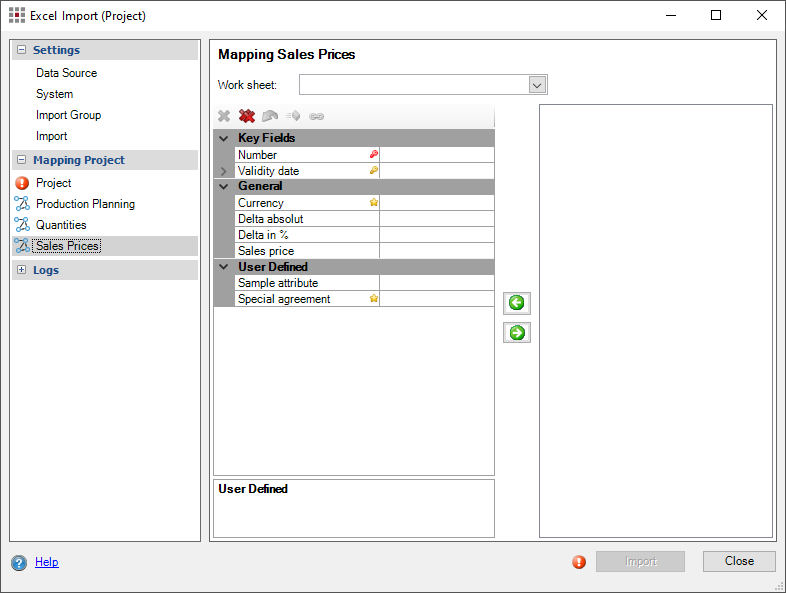Open the Production Planning mapping
786x593 pixels.
[x=85, y=204]
